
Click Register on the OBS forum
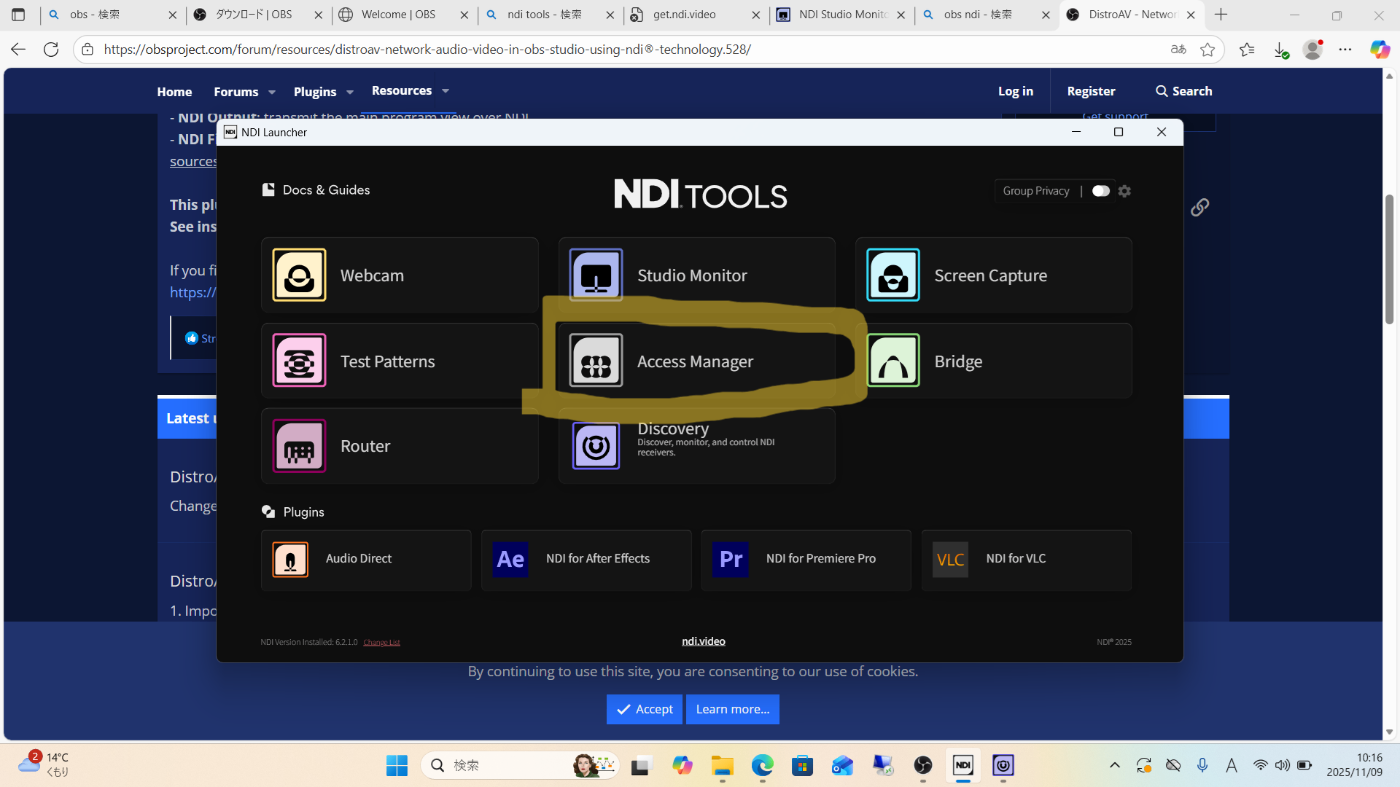click(x=1091, y=91)
